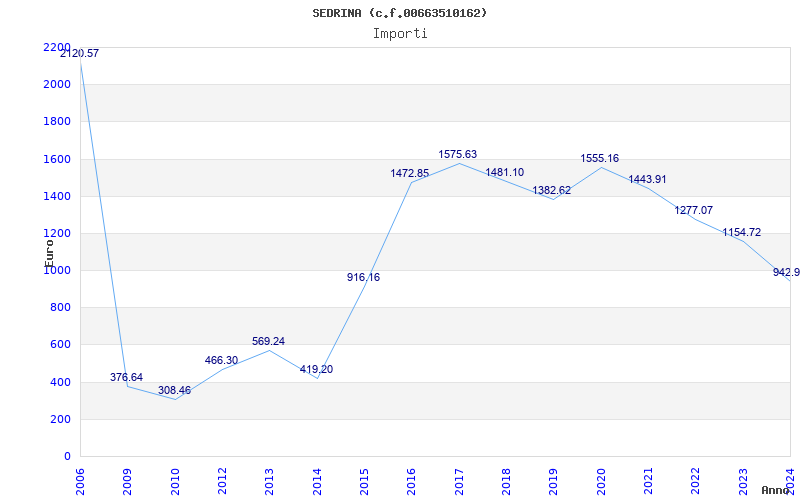The width and height of the screenshot is (800, 500).
Task: Click the 'Euro' y-axis title
Action: 49,253
